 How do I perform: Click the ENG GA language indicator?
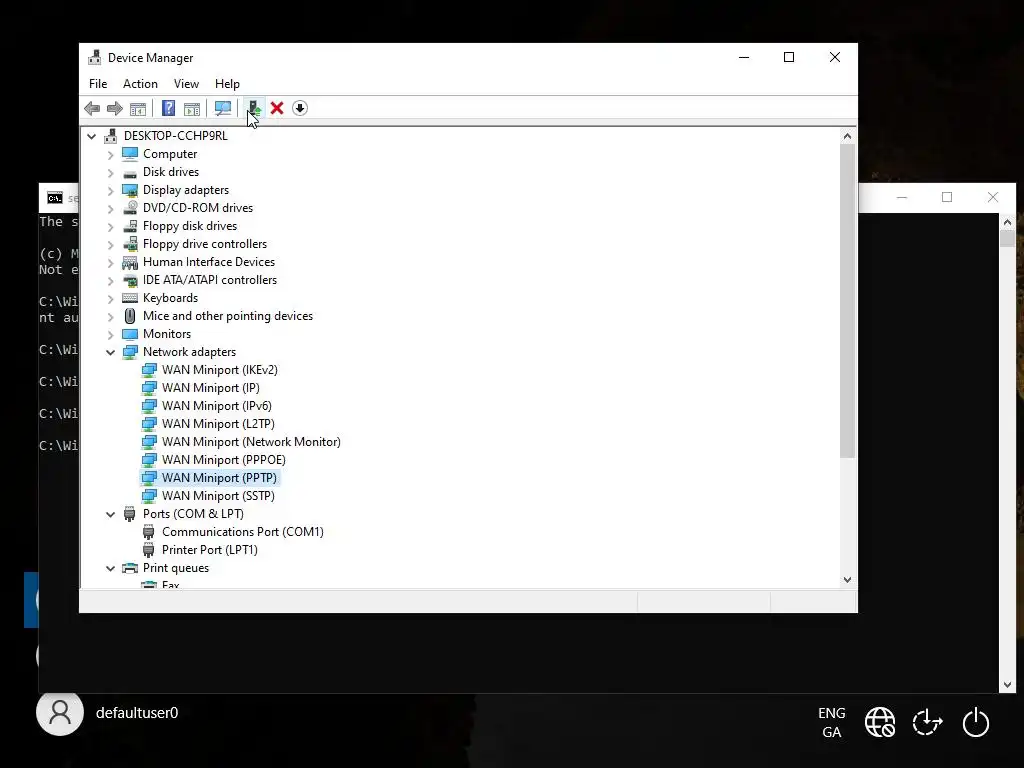pyautogui.click(x=831, y=722)
